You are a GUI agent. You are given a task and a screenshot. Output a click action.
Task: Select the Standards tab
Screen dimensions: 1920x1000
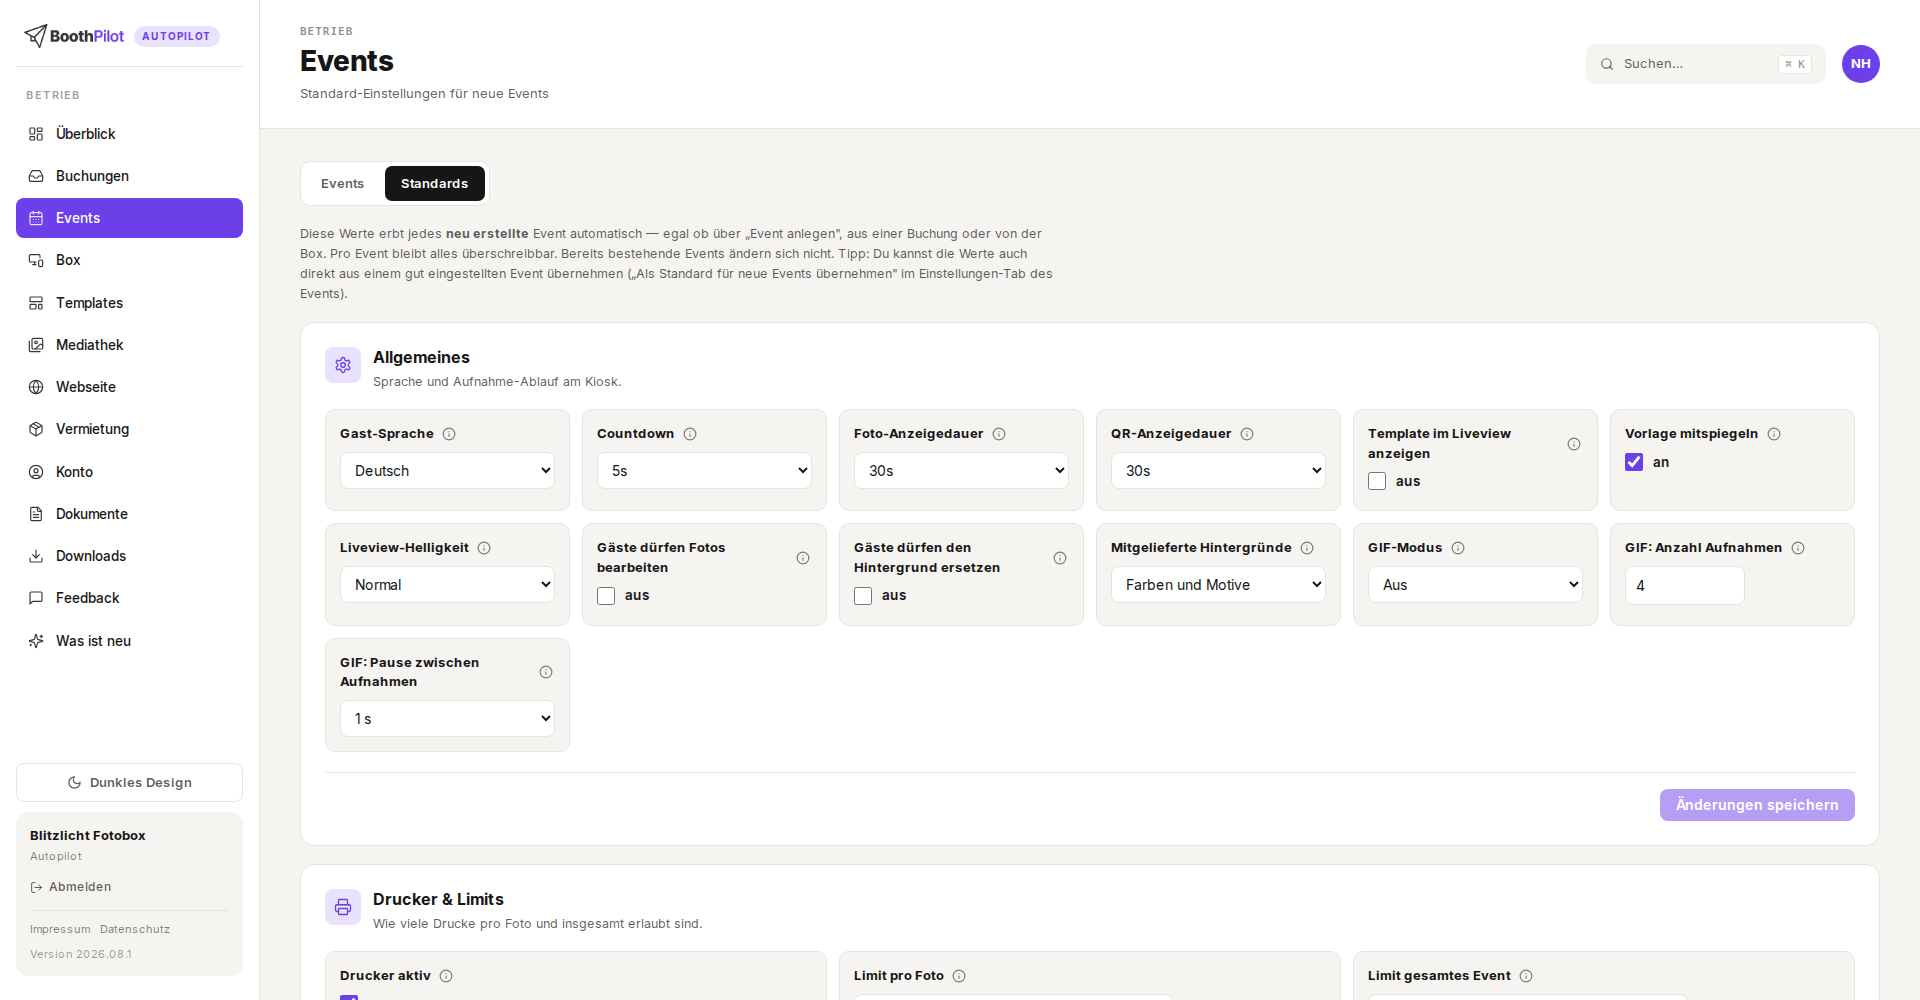[x=434, y=184]
